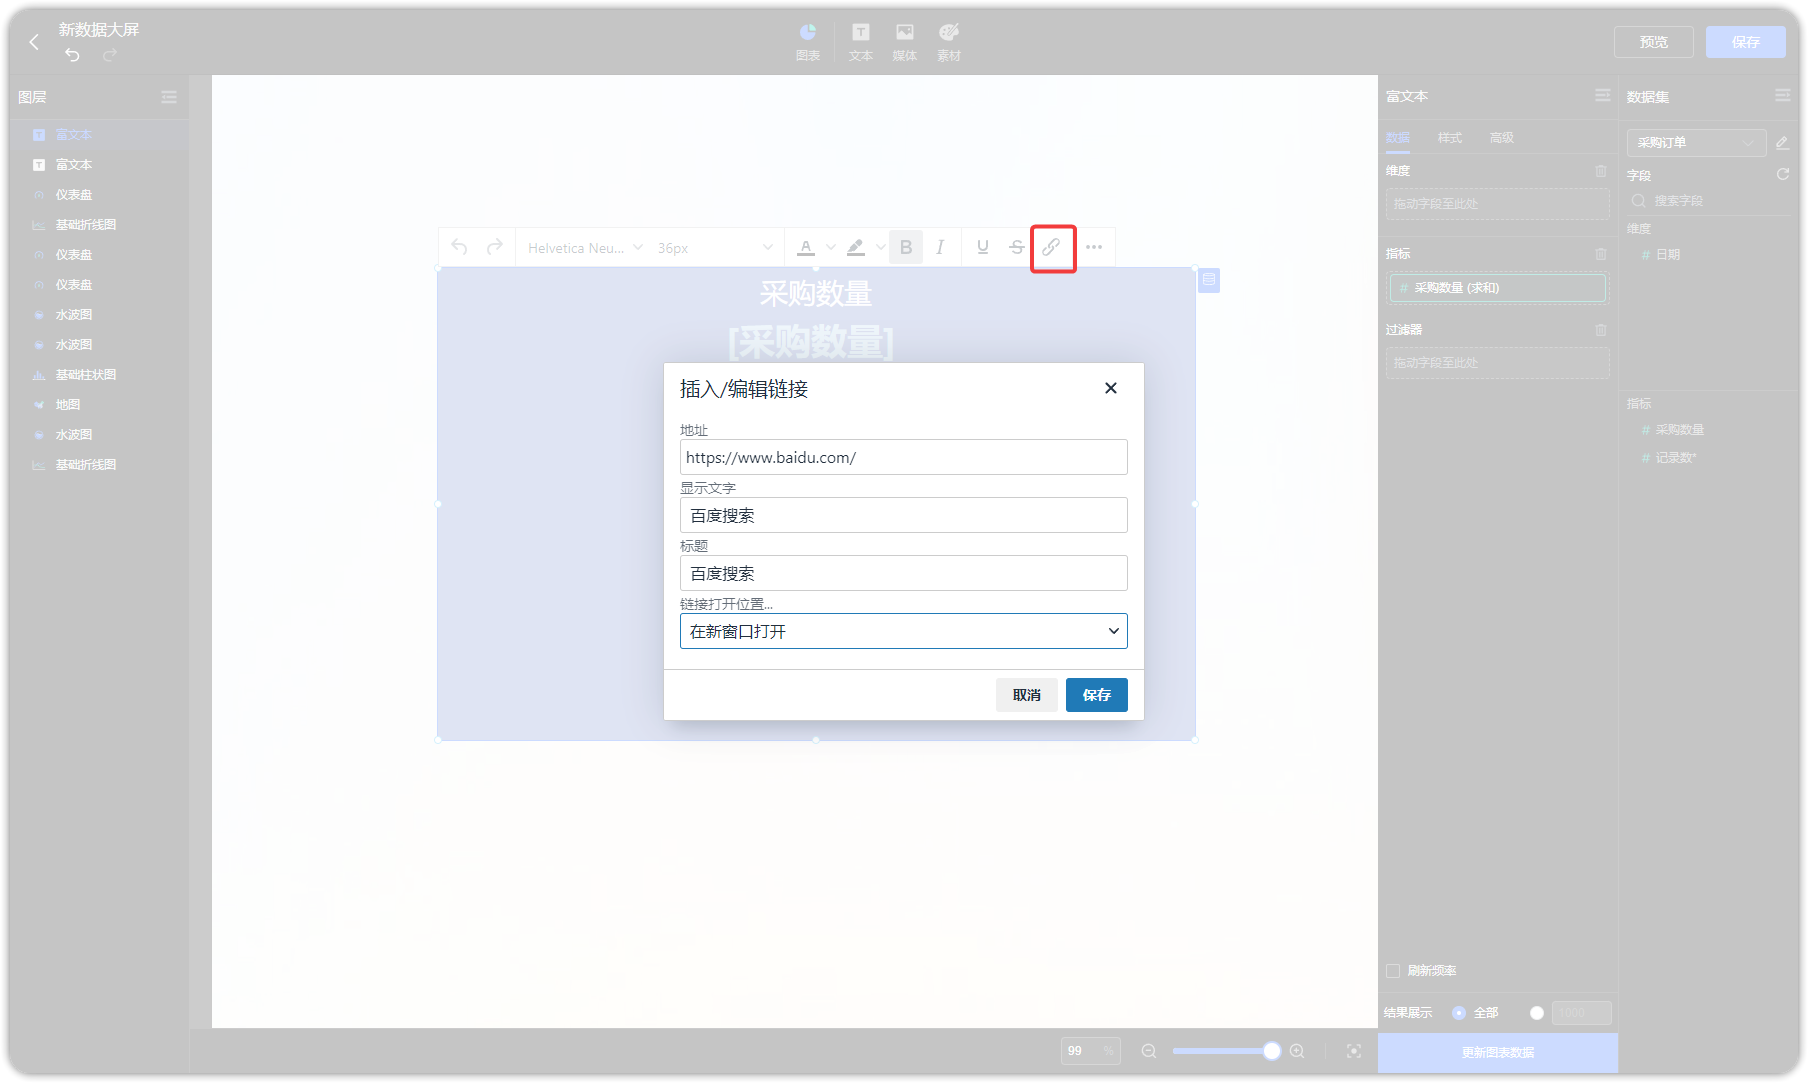This screenshot has width=1808, height=1083.
Task: Click the undo arrow below the screen title
Action: [x=71, y=55]
